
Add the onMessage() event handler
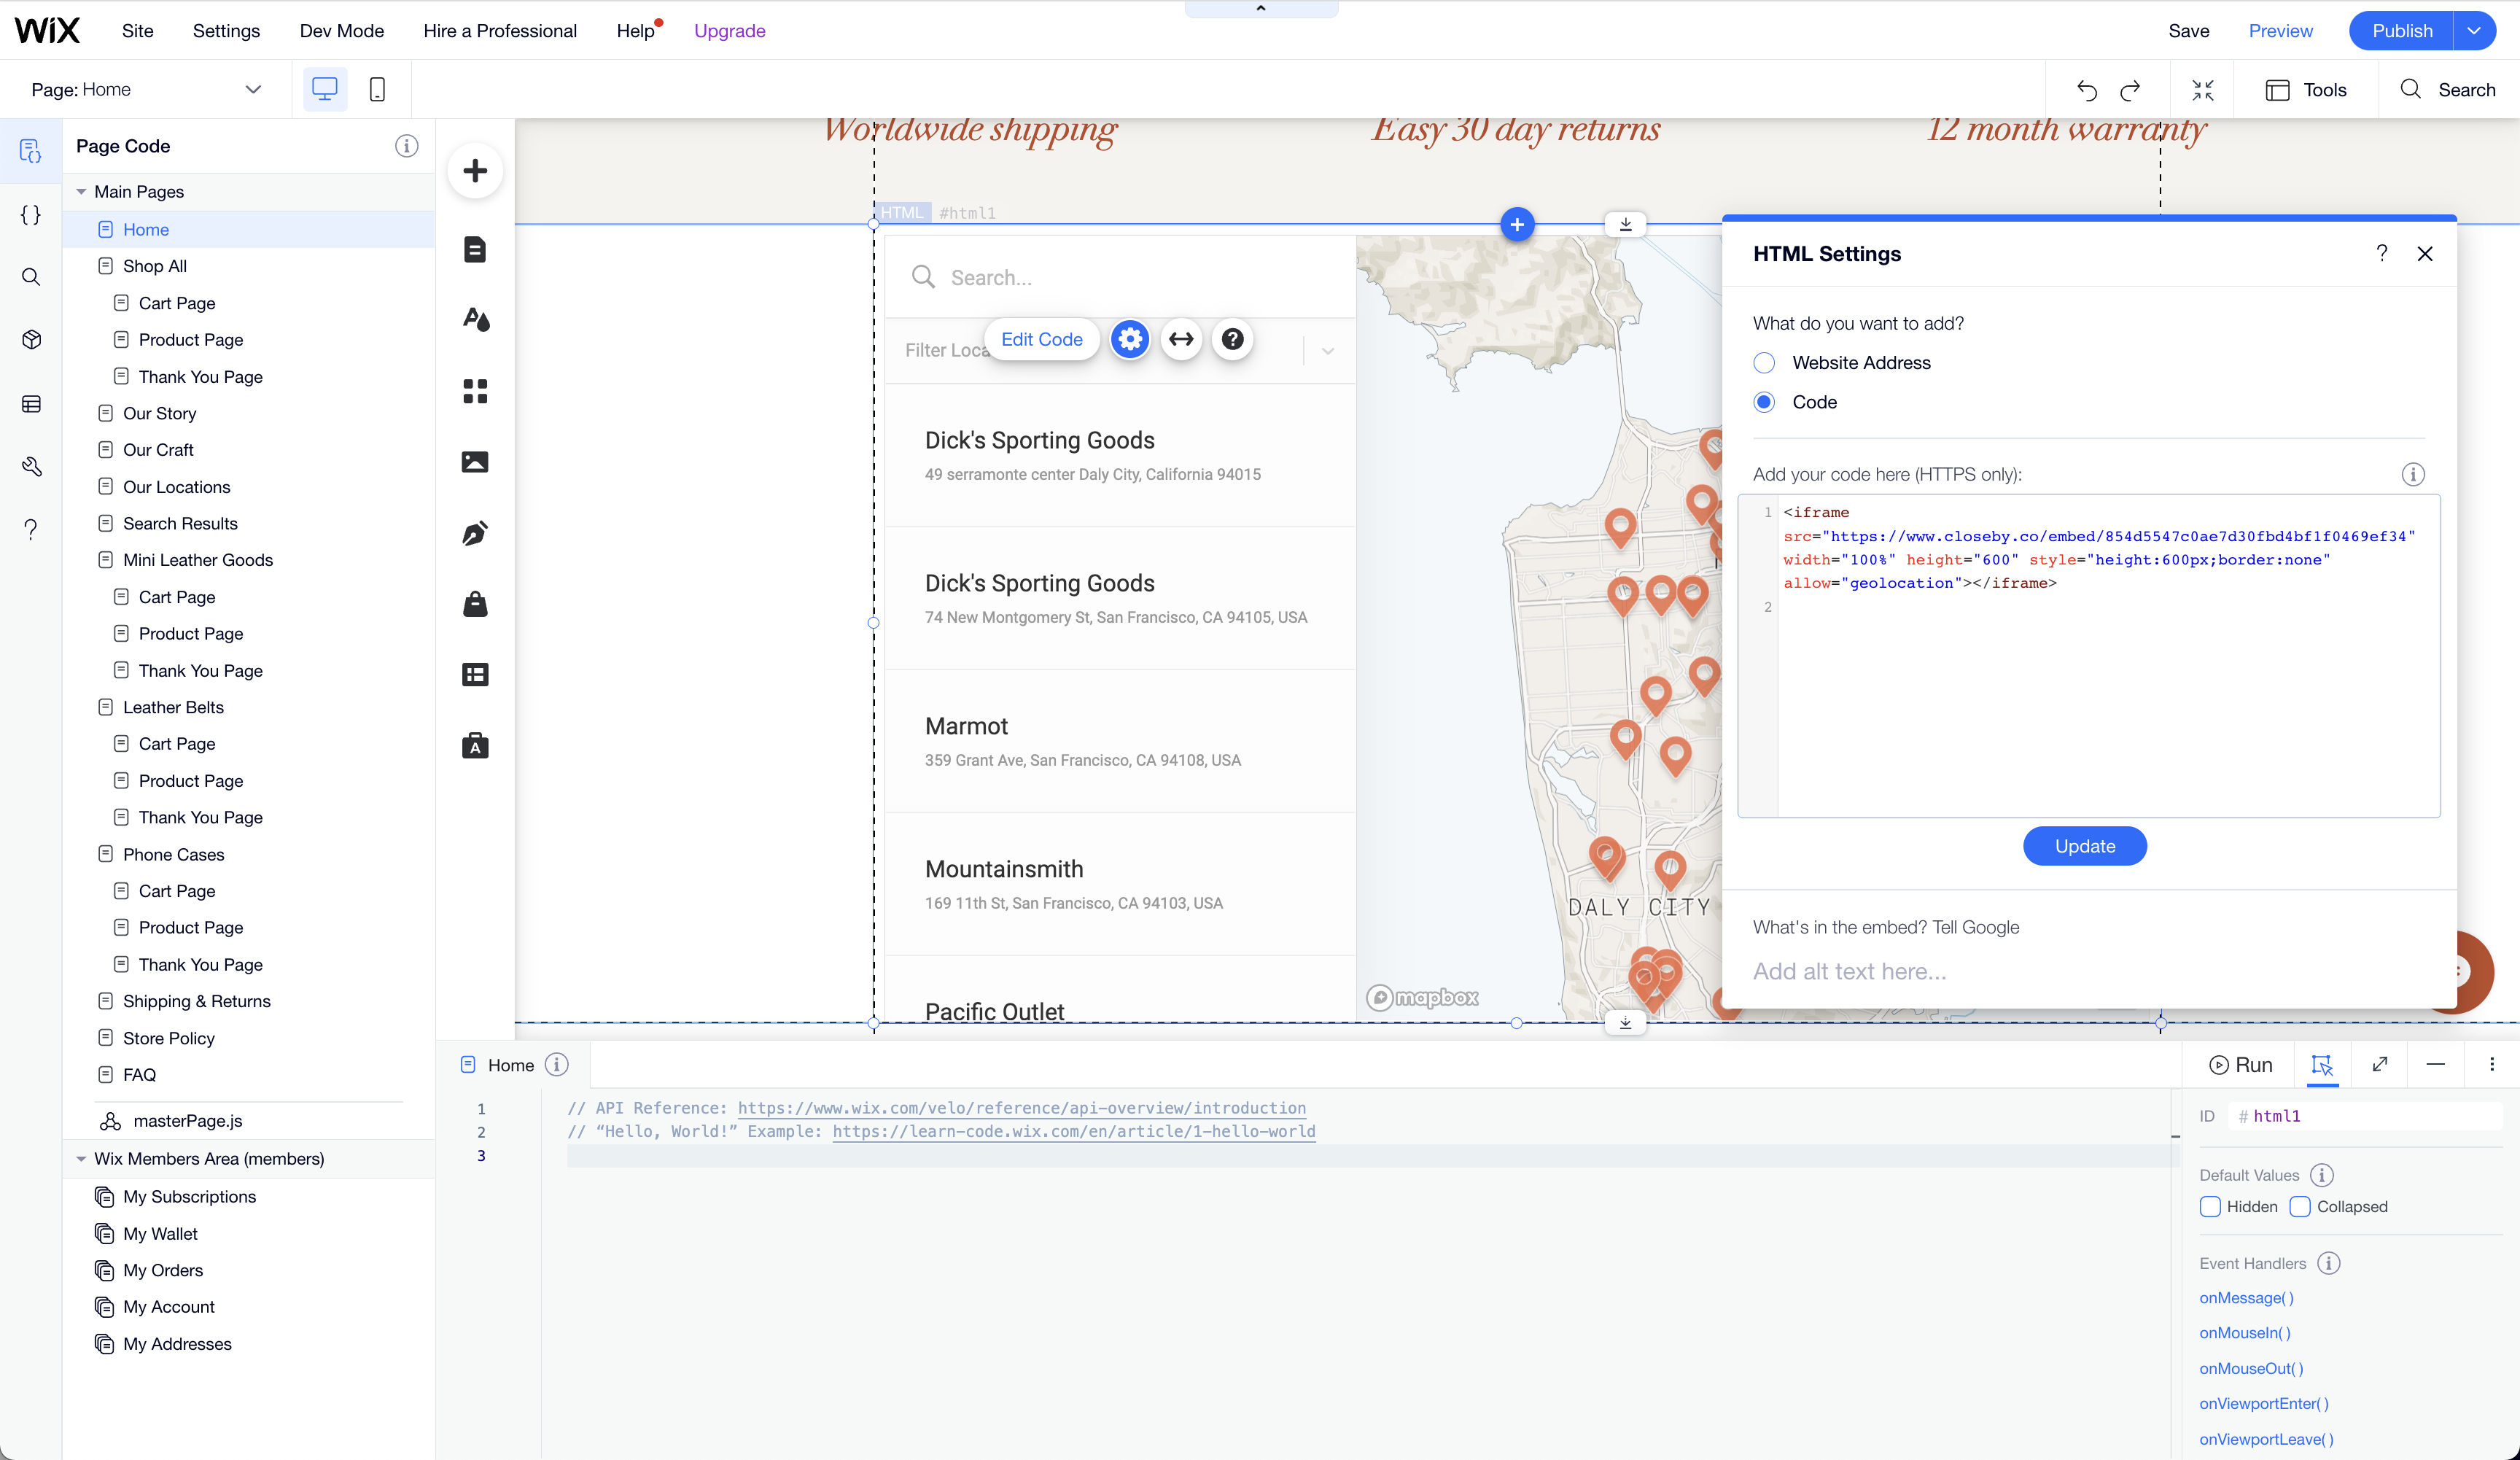(x=2246, y=1298)
